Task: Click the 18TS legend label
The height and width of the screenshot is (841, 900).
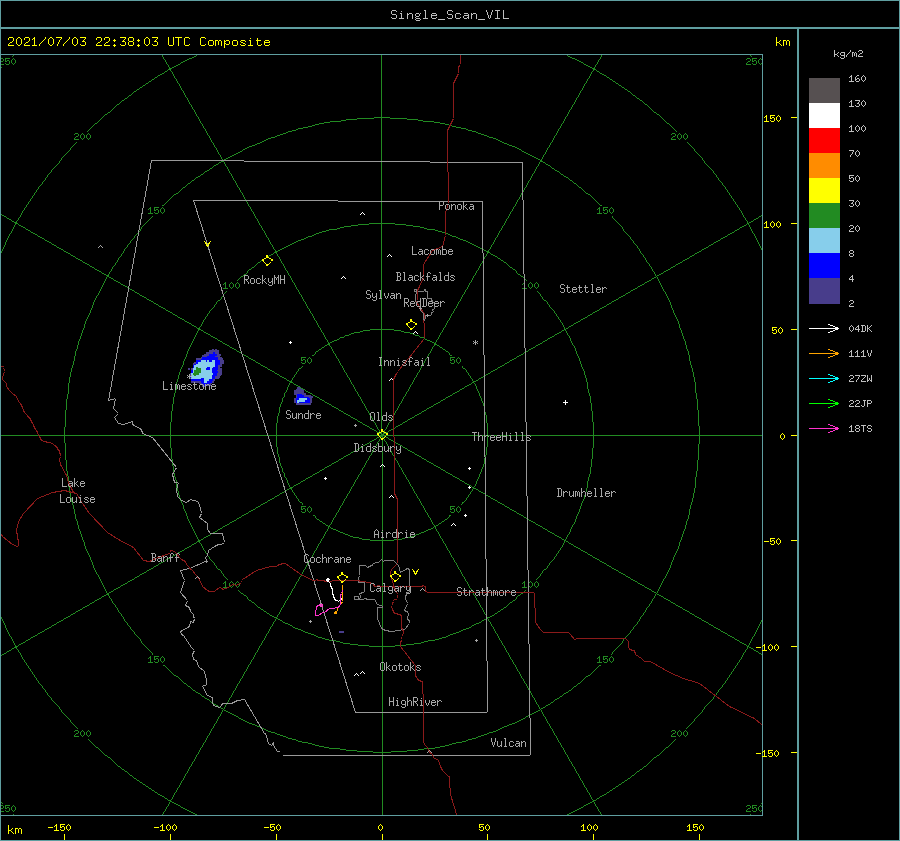Action: (x=860, y=428)
